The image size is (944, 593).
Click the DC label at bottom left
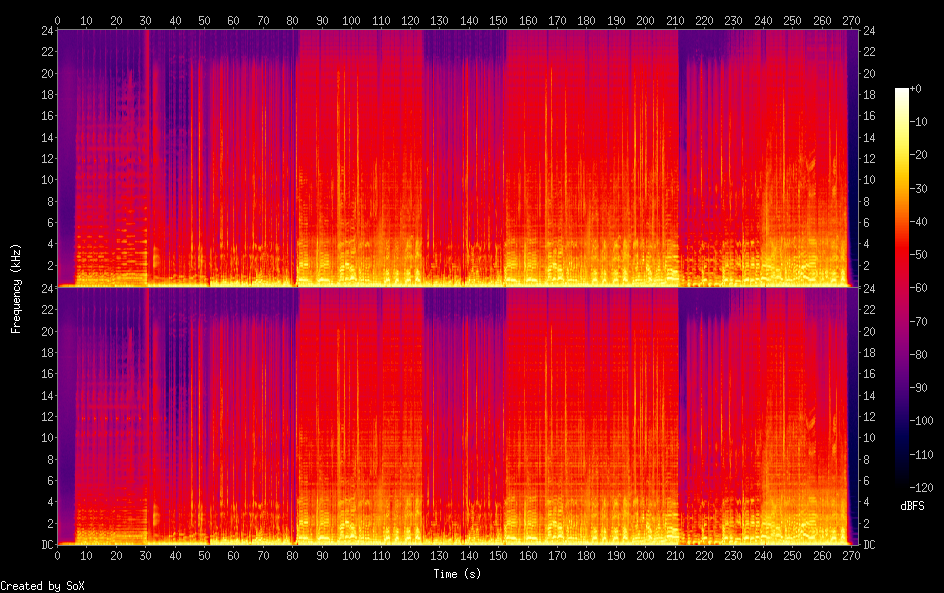(x=48, y=544)
